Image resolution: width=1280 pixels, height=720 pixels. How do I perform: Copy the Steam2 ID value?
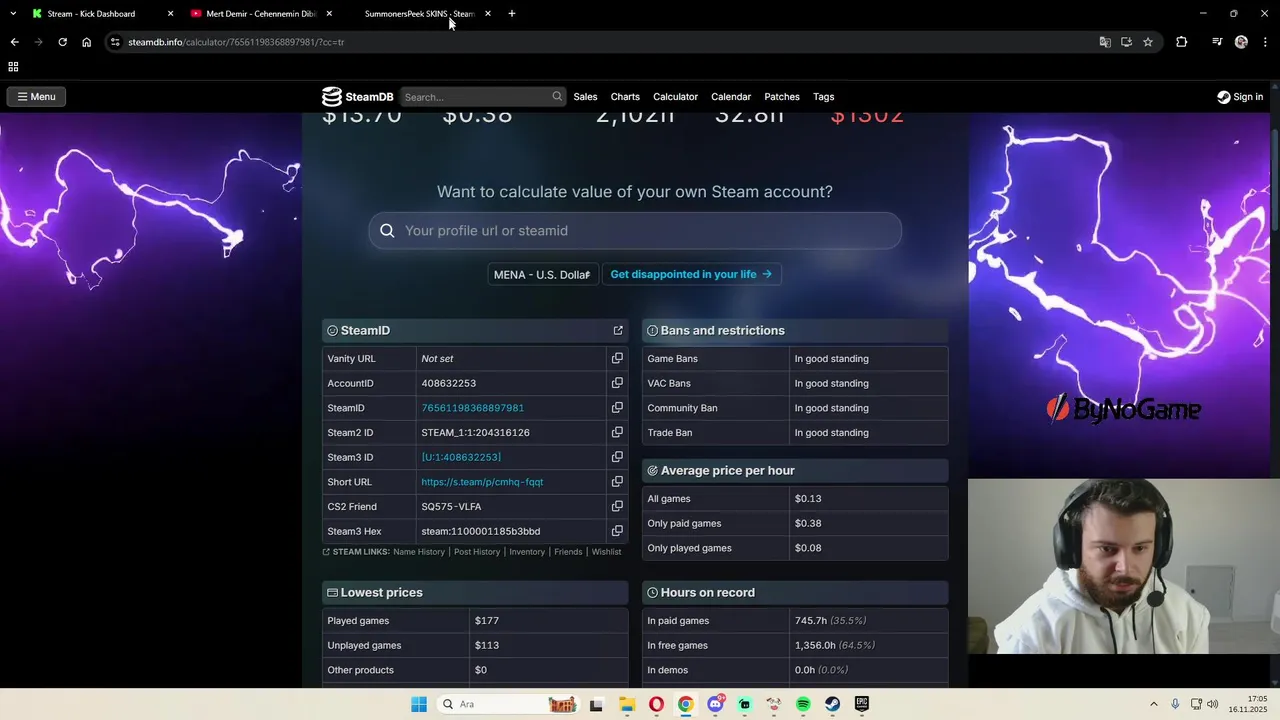click(x=617, y=432)
